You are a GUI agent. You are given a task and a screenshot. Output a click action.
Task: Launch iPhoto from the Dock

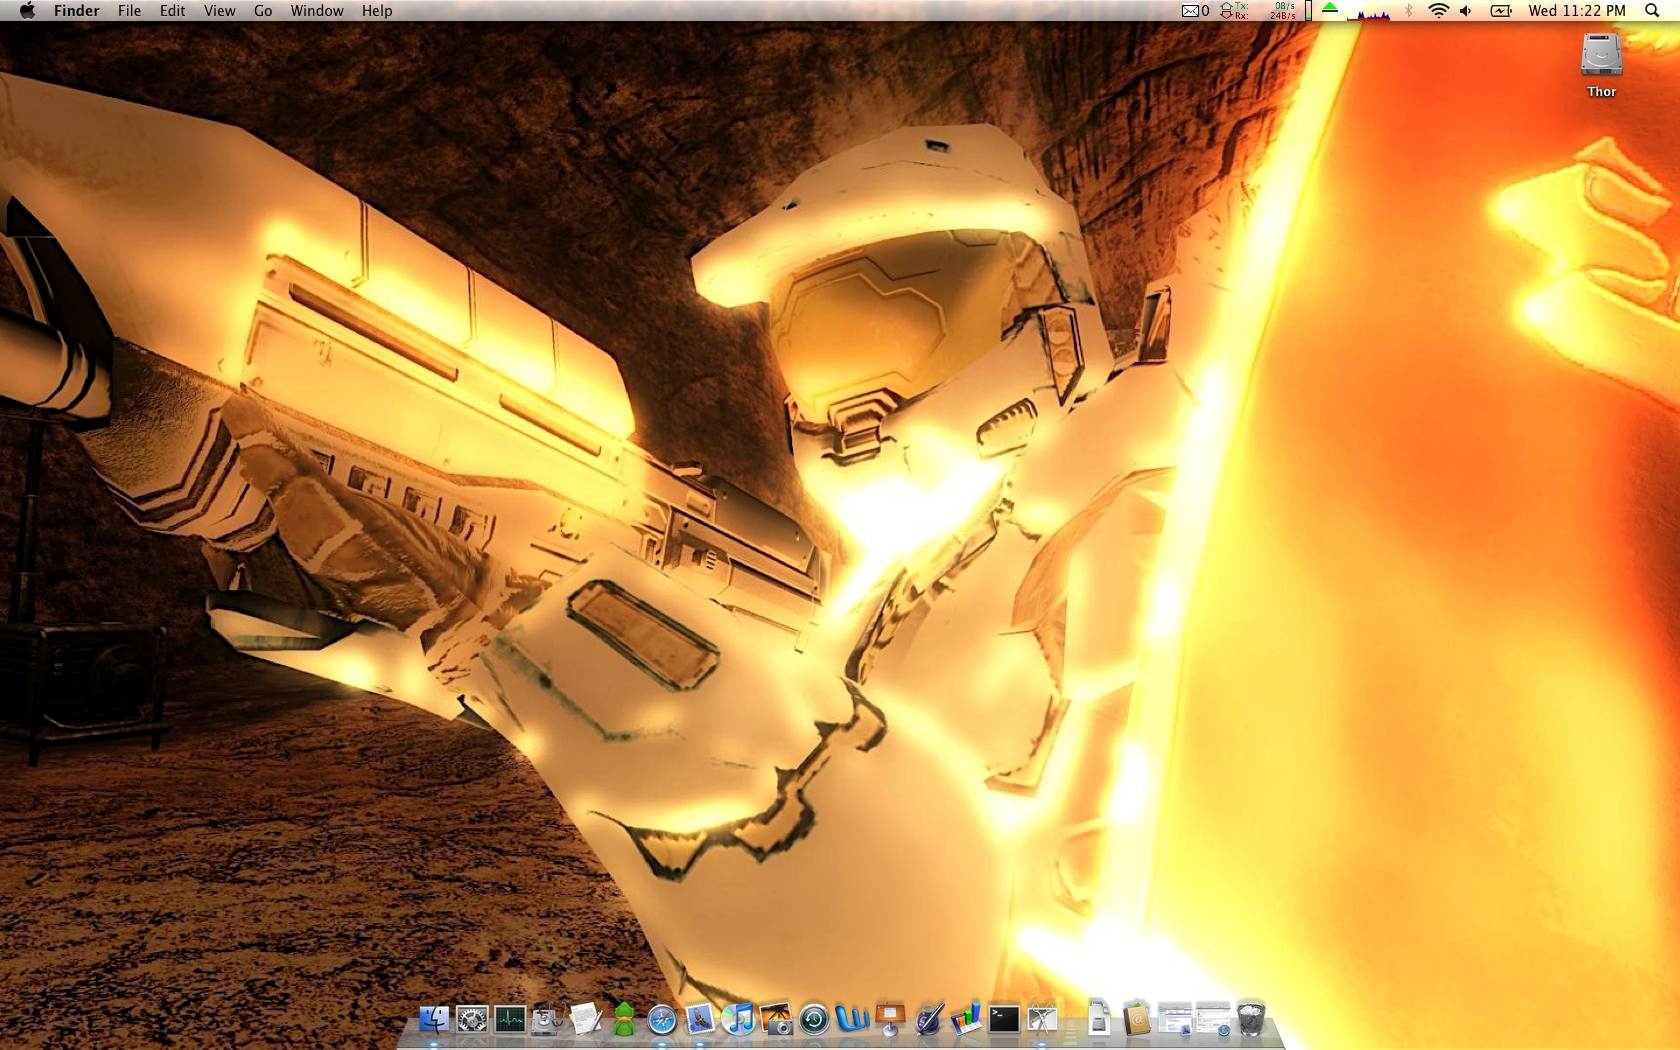coord(776,1019)
